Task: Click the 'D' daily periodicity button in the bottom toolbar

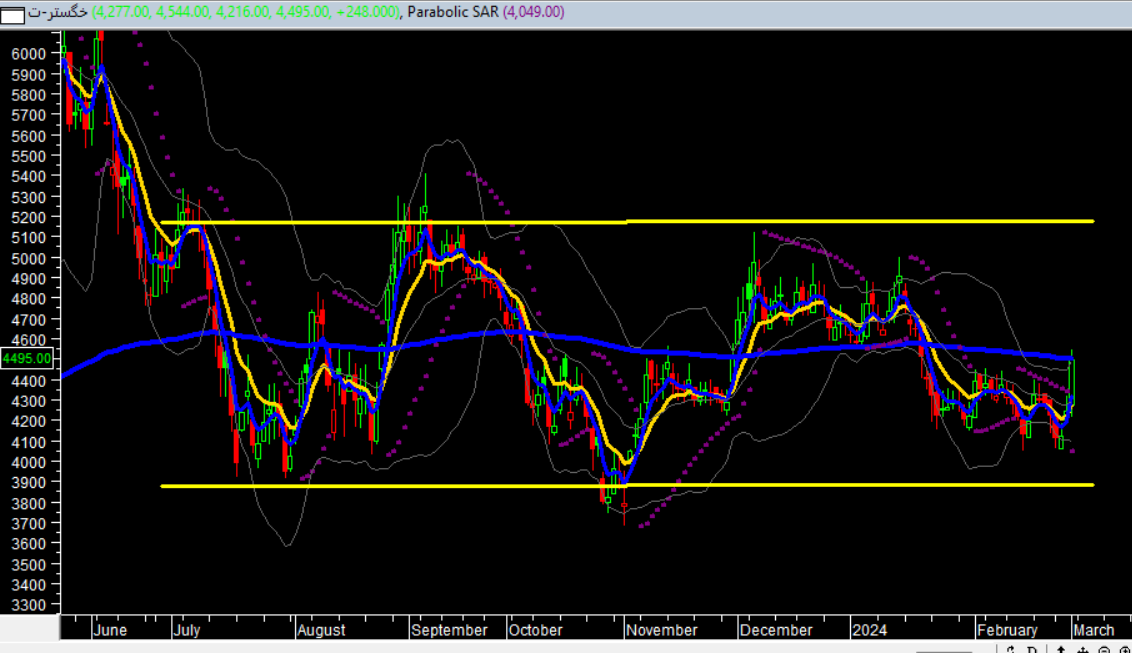Action: (x=1032, y=649)
